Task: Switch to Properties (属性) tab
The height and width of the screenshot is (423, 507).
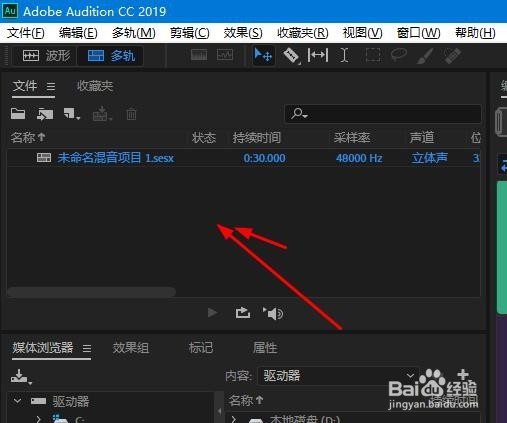Action: click(x=265, y=348)
